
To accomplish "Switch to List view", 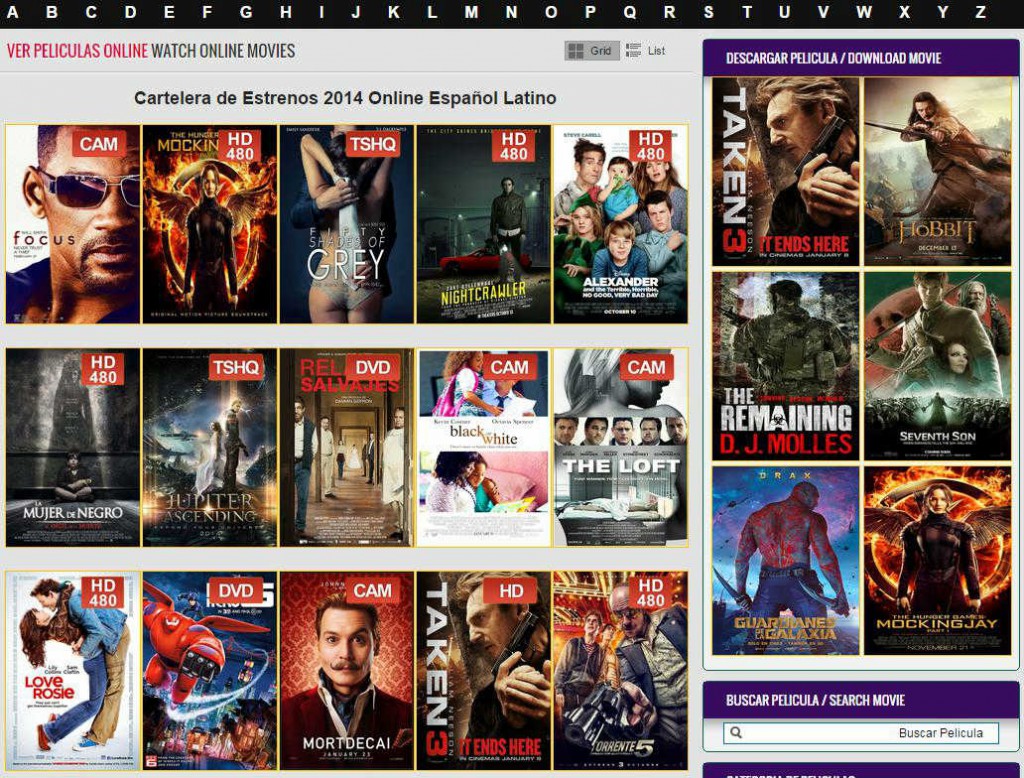I will tap(645, 50).
